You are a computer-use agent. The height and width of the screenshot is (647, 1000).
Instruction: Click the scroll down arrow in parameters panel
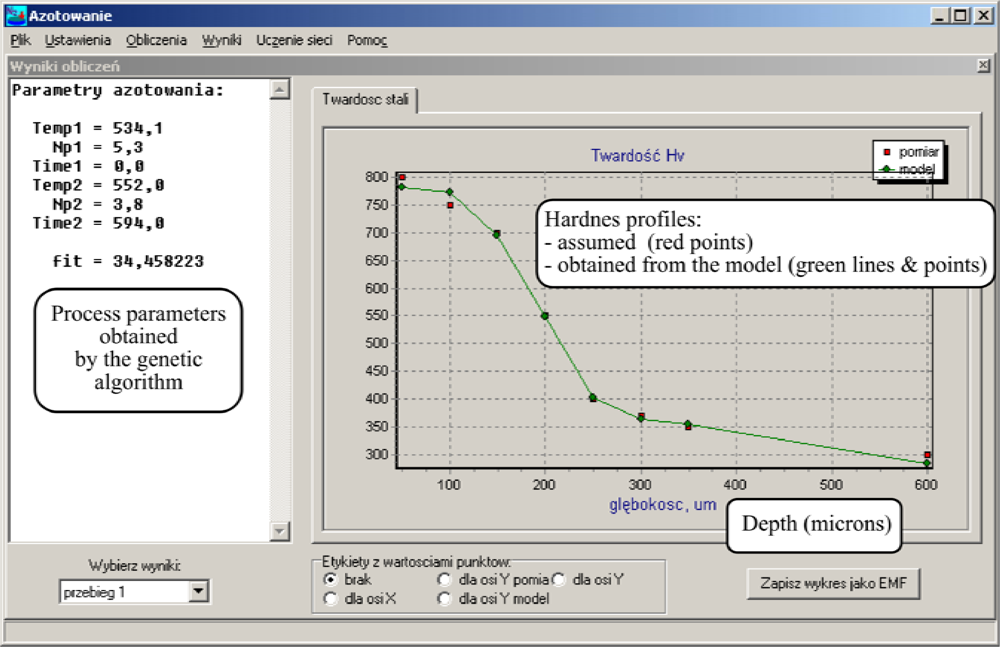280,532
